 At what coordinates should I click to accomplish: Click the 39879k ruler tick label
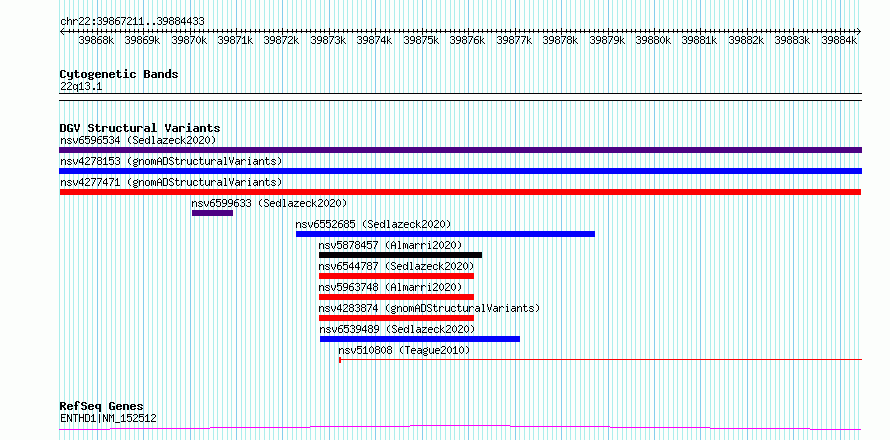click(607, 40)
